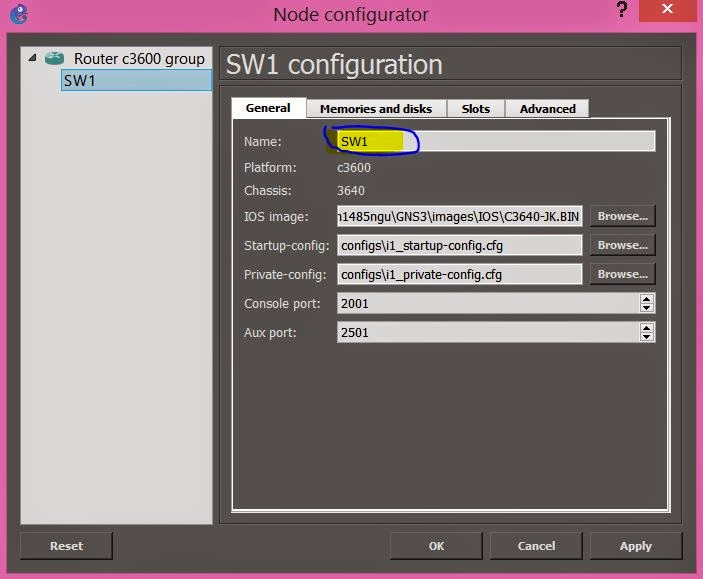Select the SW1 node in tree
This screenshot has width=703, height=579.
136,80
